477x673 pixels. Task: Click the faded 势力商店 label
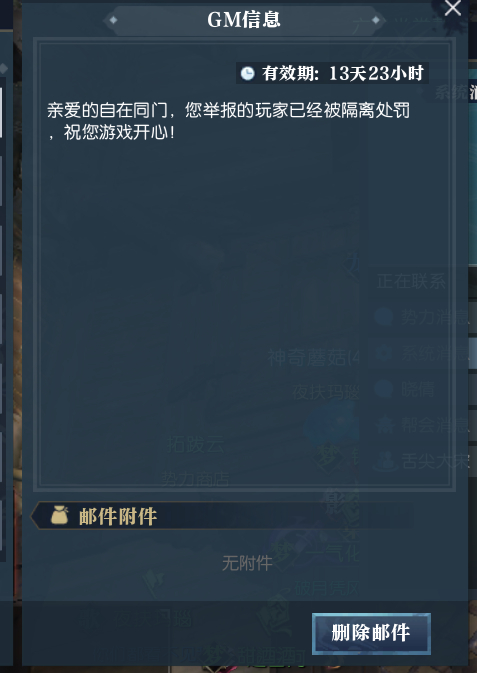coord(195,479)
